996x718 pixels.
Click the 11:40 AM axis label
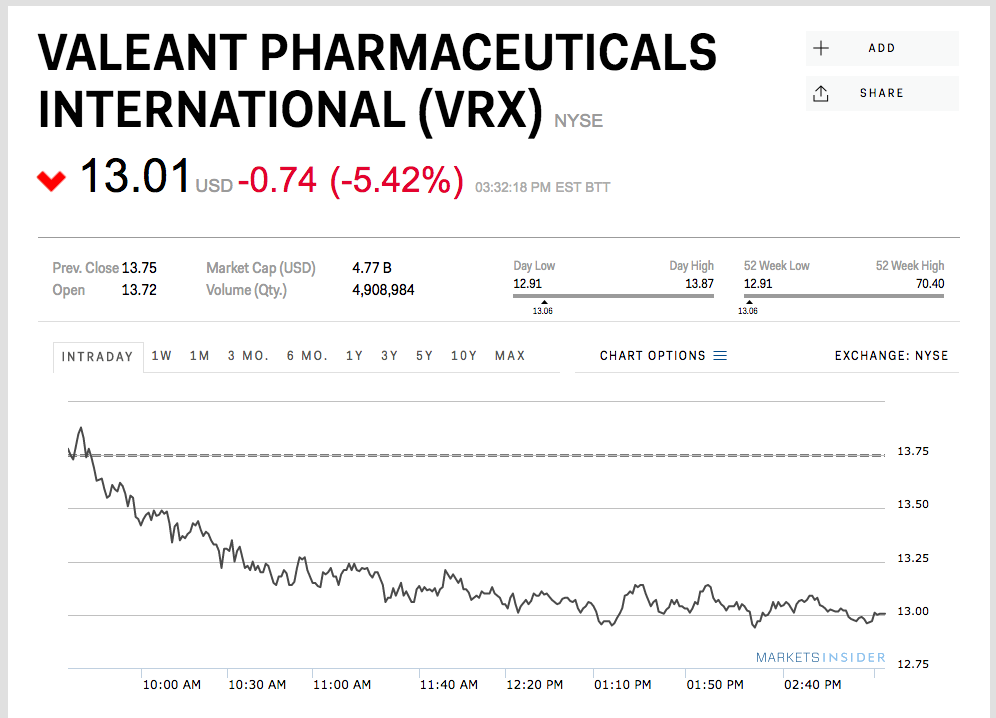[x=448, y=685]
